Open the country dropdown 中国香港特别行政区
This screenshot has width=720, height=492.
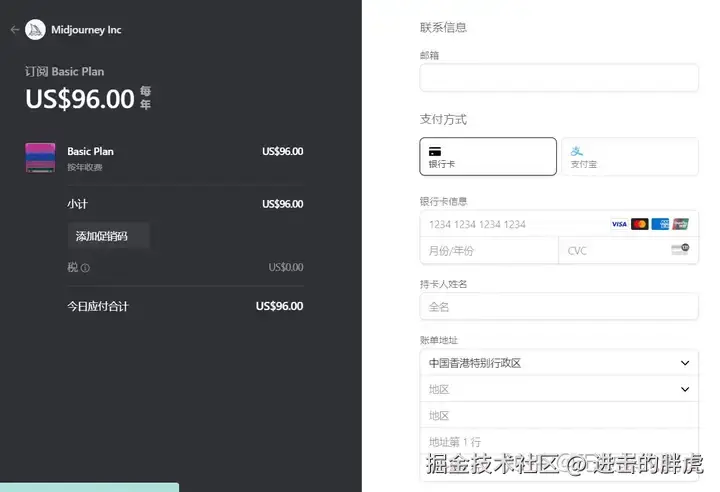(x=559, y=363)
